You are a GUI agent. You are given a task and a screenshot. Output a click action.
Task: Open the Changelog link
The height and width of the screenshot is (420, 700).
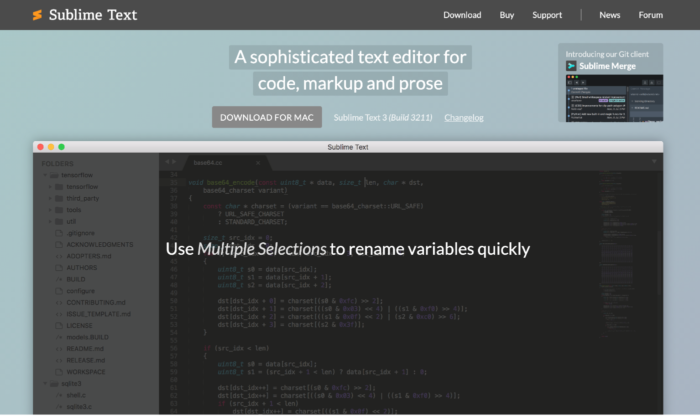pyautogui.click(x=464, y=118)
